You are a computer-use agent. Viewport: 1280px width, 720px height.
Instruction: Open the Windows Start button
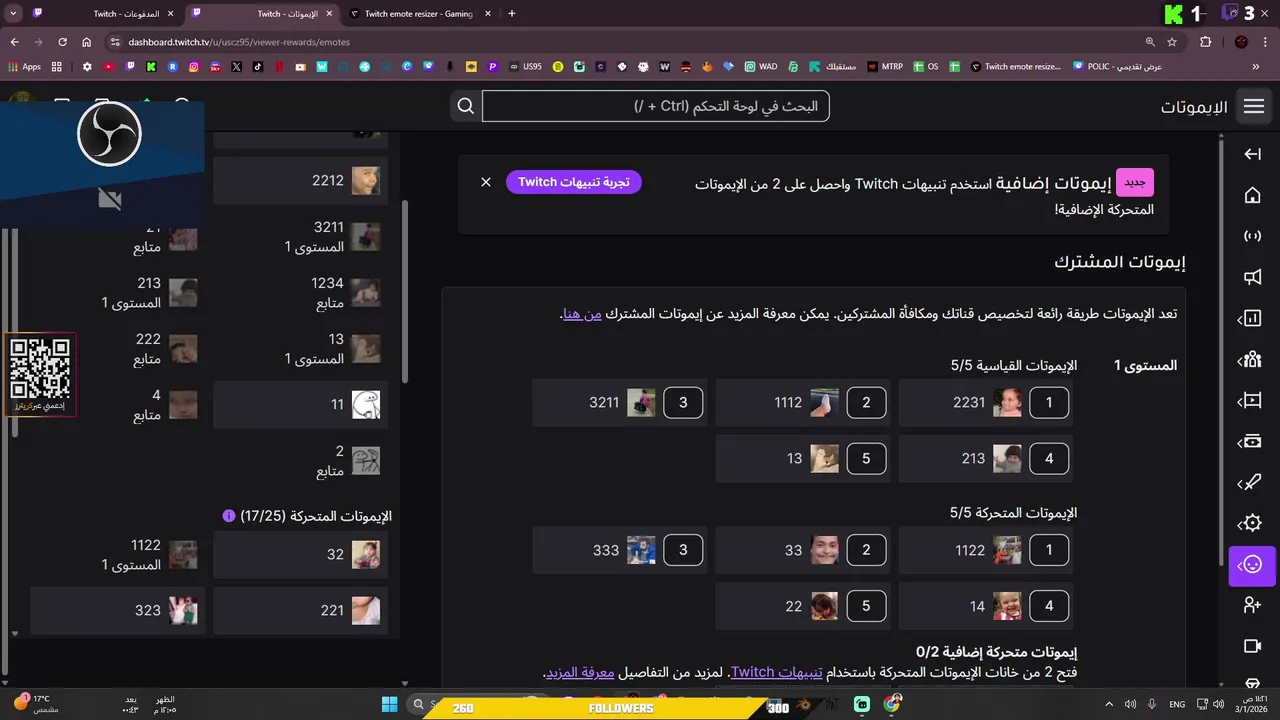point(390,705)
